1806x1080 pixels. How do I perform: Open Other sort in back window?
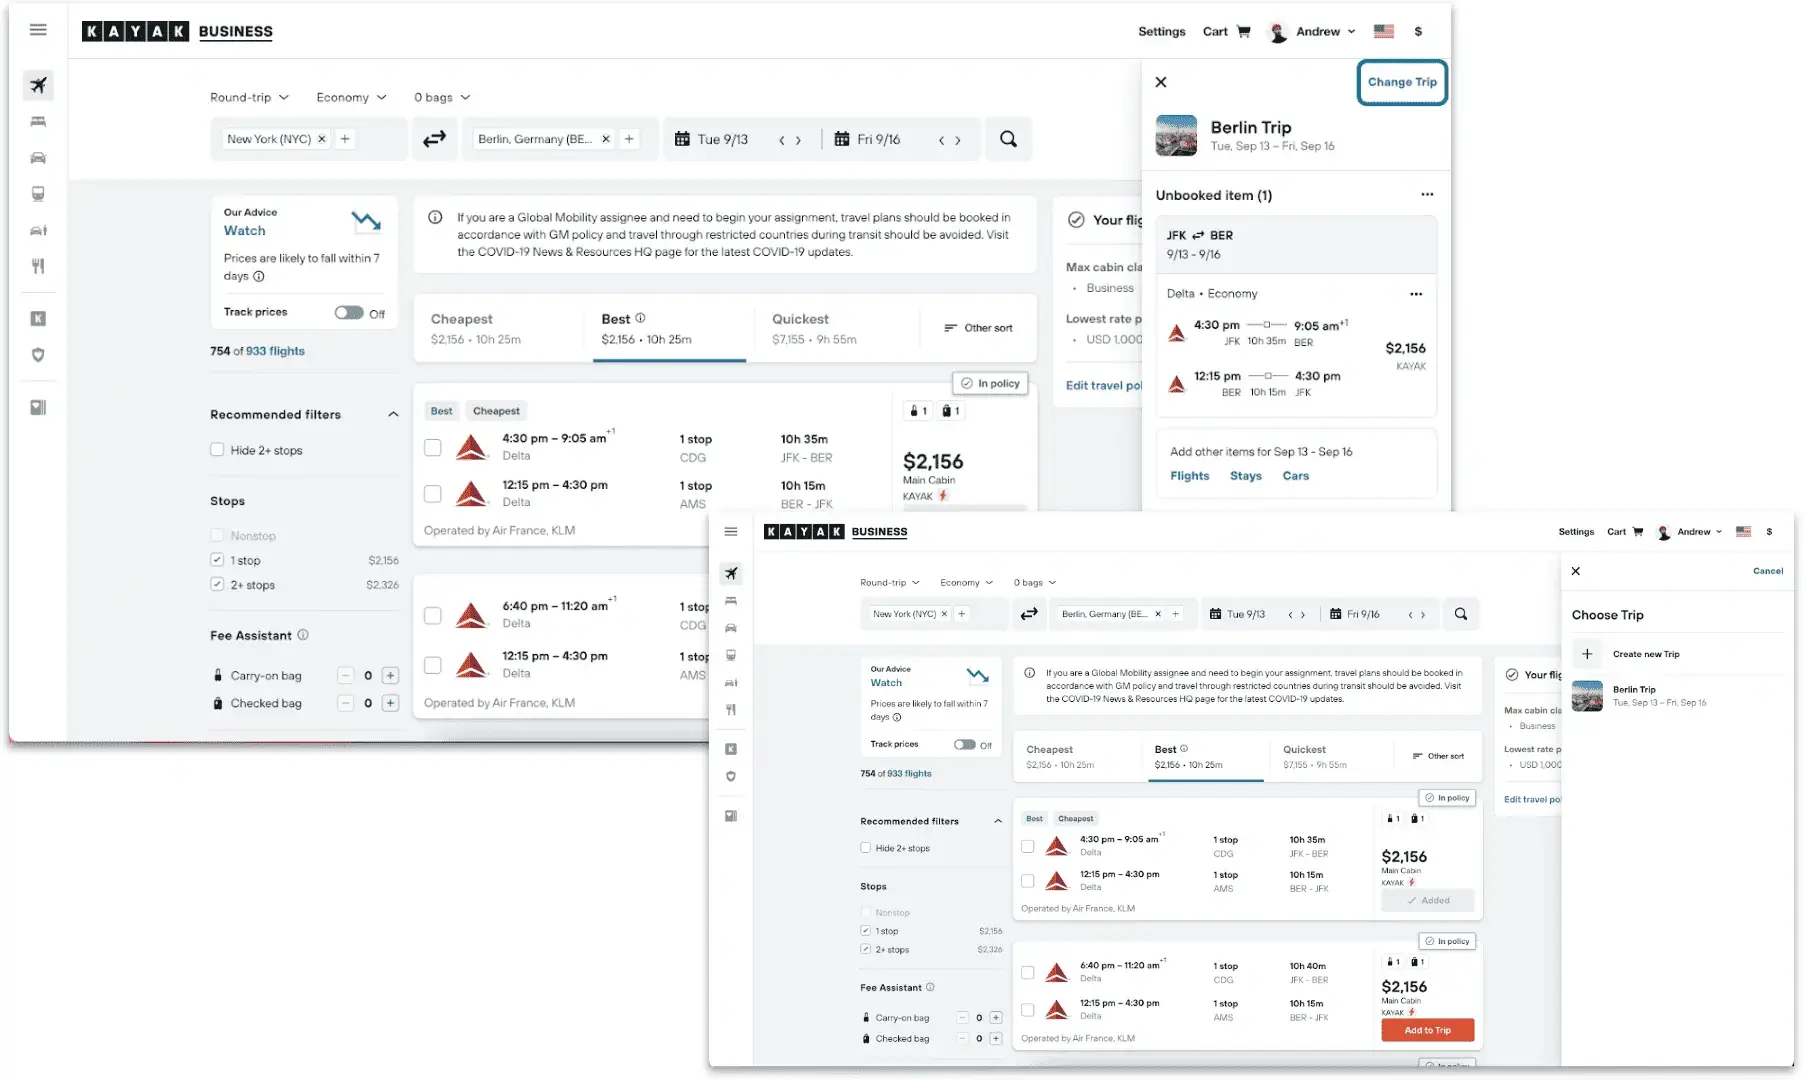click(978, 328)
